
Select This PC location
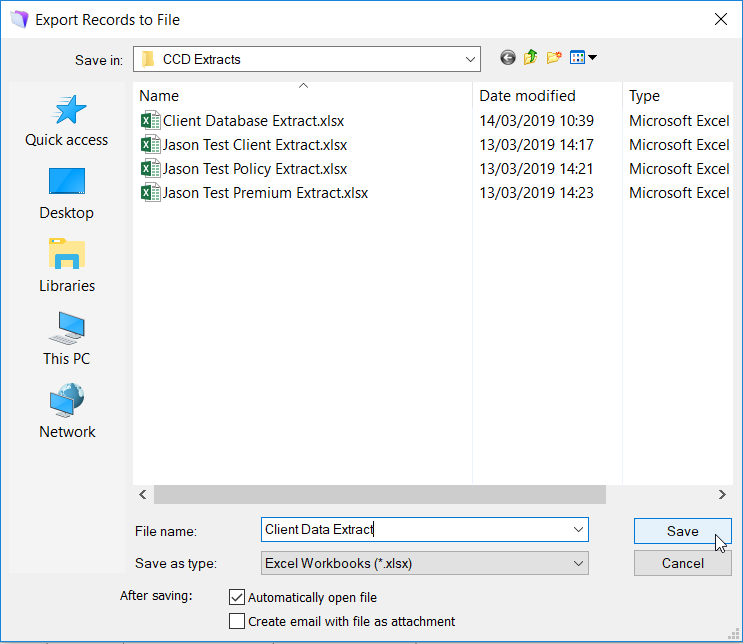[x=66, y=340]
